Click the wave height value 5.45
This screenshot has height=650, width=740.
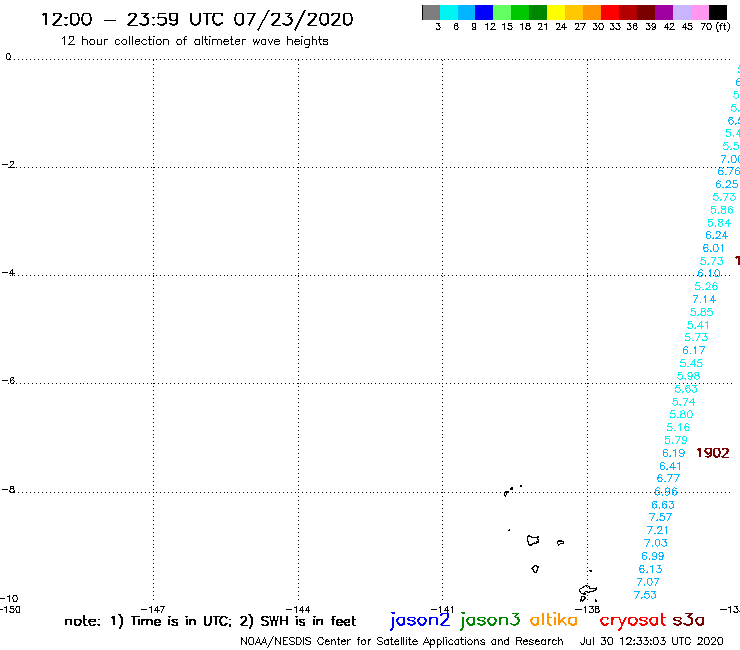coord(691,363)
